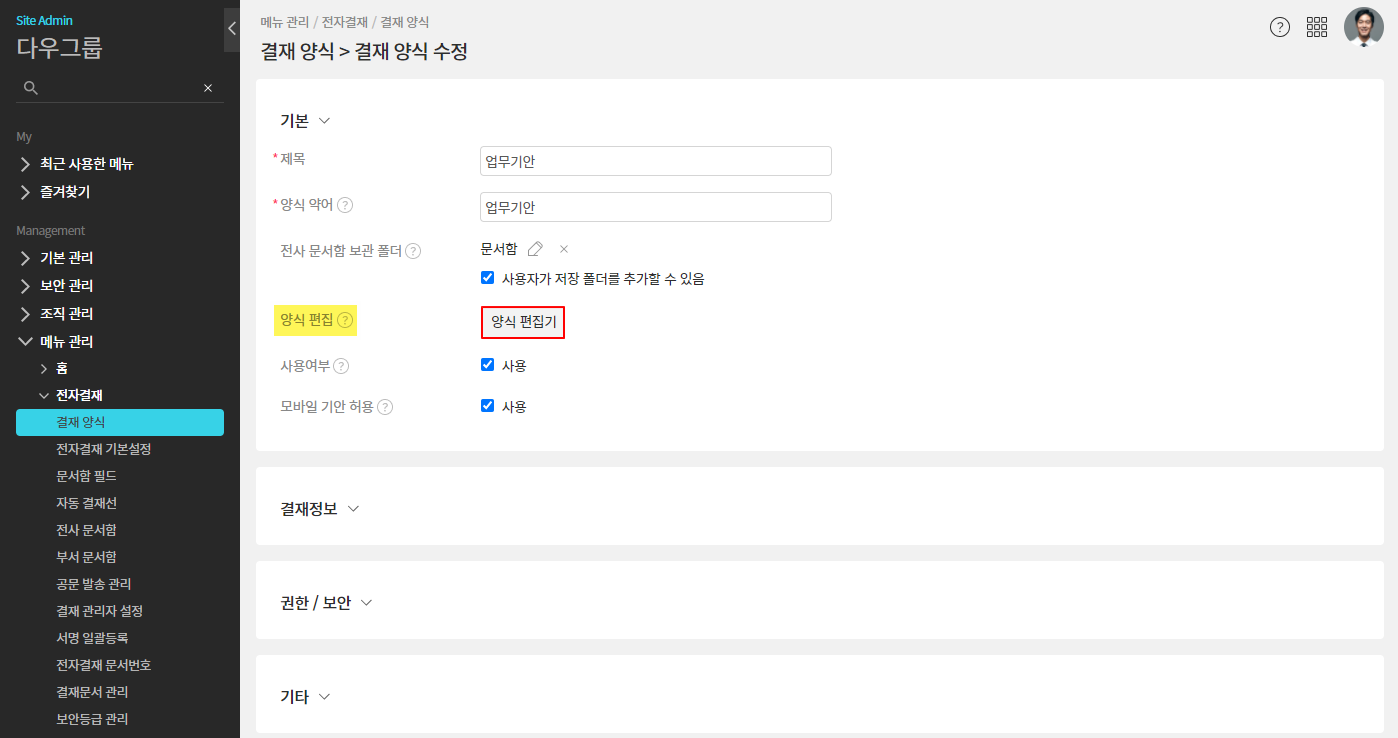Expand the 권한 / 보안 section
This screenshot has width=1398, height=738.
(x=326, y=603)
